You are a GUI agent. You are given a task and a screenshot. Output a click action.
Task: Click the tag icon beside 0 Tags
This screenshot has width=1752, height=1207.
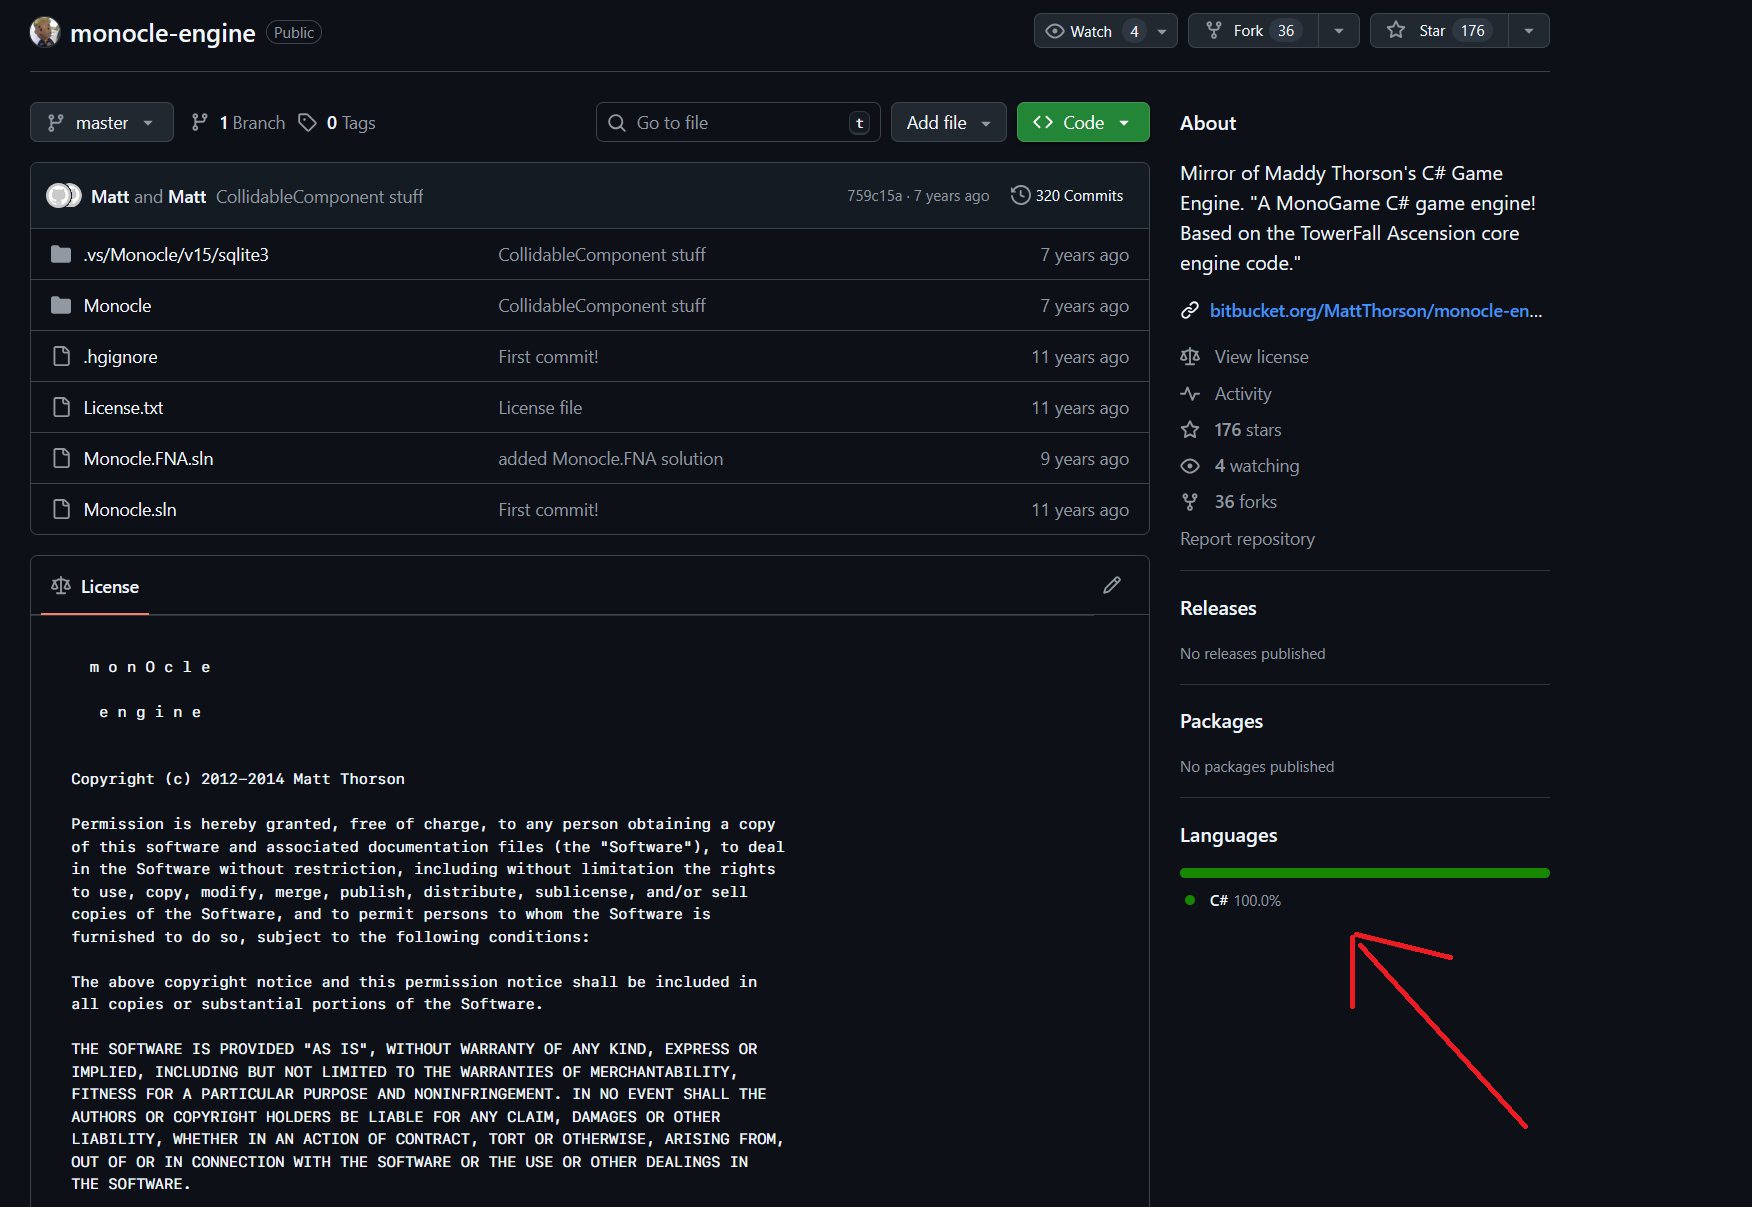307,122
